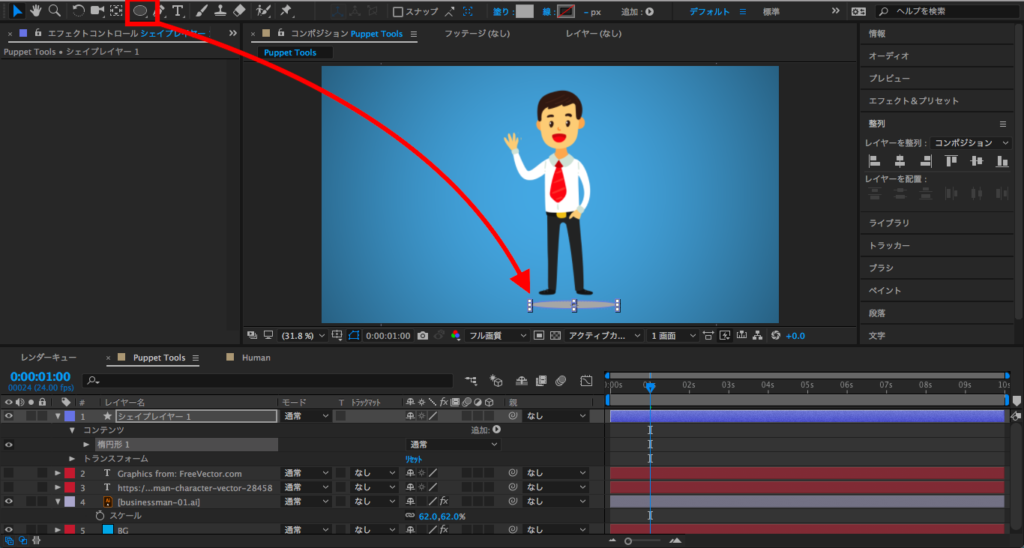
Task: Enable the スナップ checkbox
Action: tap(398, 12)
